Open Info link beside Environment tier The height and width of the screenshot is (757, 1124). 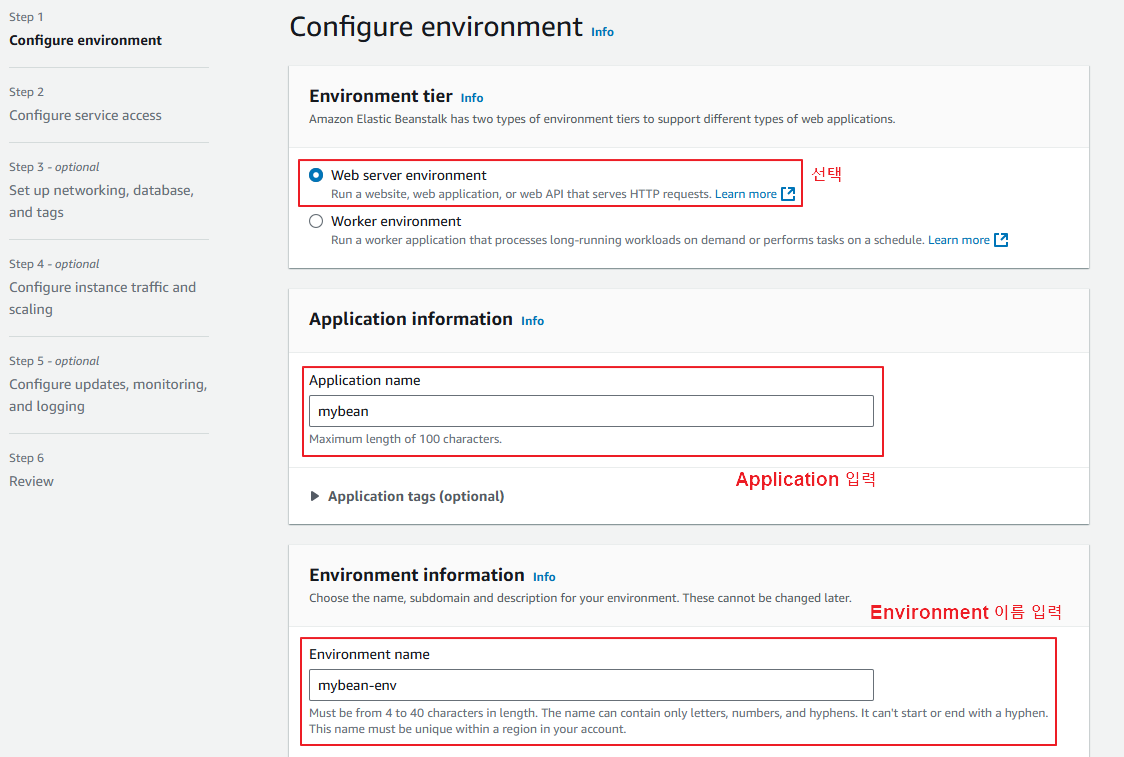[x=472, y=98]
